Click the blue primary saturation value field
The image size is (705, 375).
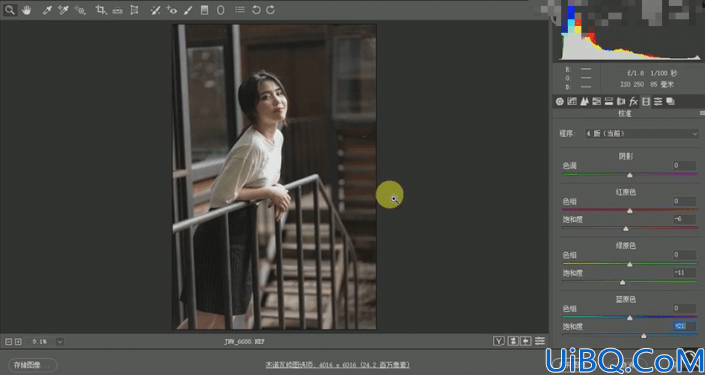tap(684, 326)
